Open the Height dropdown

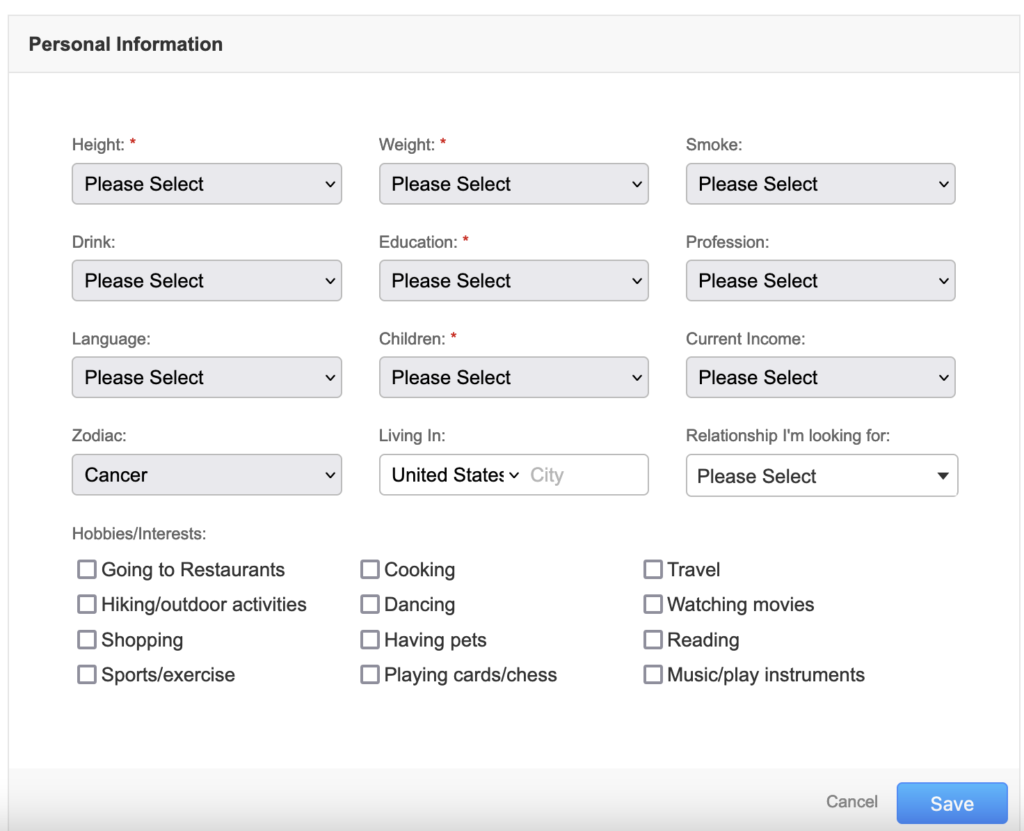pos(206,184)
